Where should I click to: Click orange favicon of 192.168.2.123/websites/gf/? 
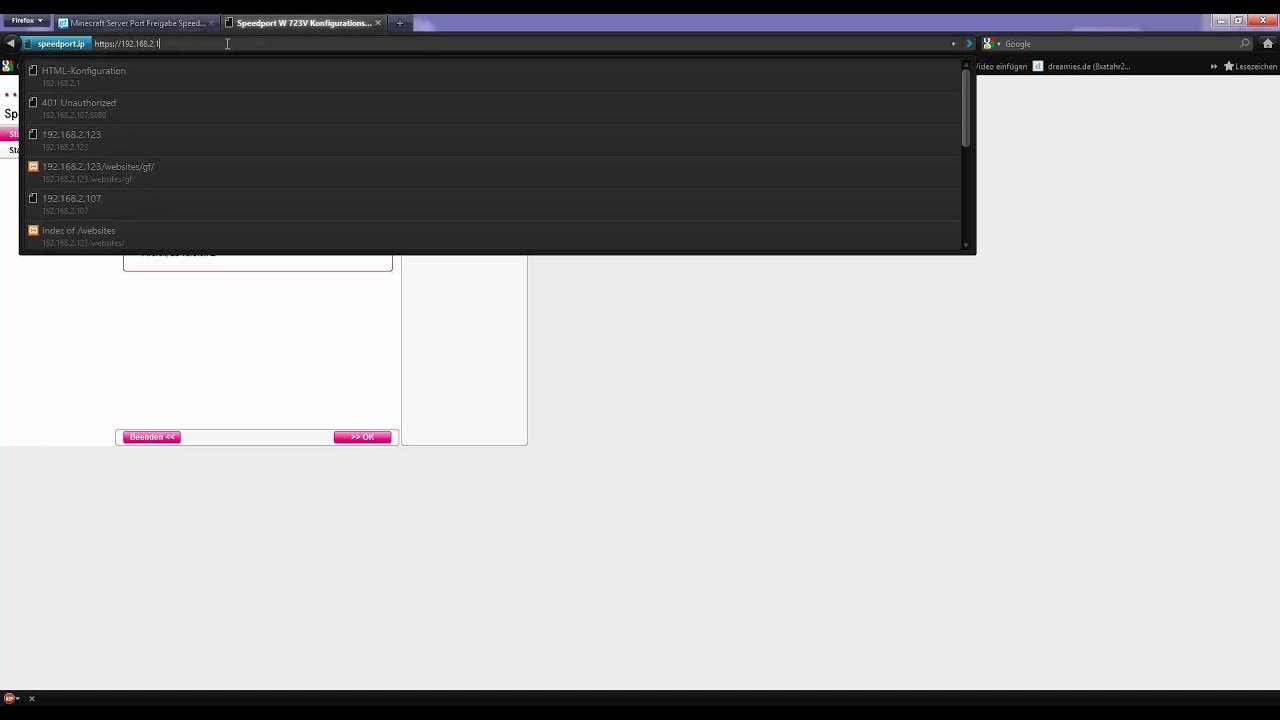coord(33,166)
